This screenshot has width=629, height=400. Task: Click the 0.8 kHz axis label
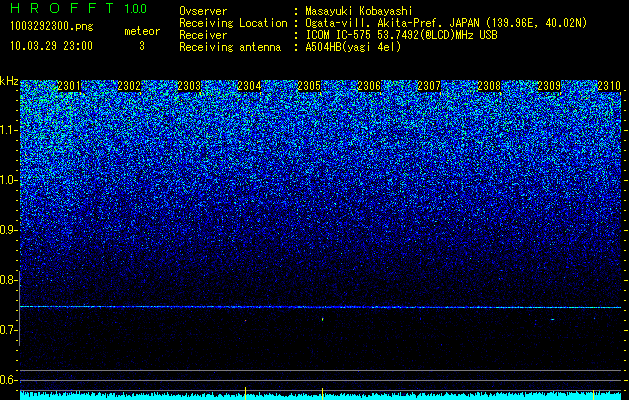point(8,280)
